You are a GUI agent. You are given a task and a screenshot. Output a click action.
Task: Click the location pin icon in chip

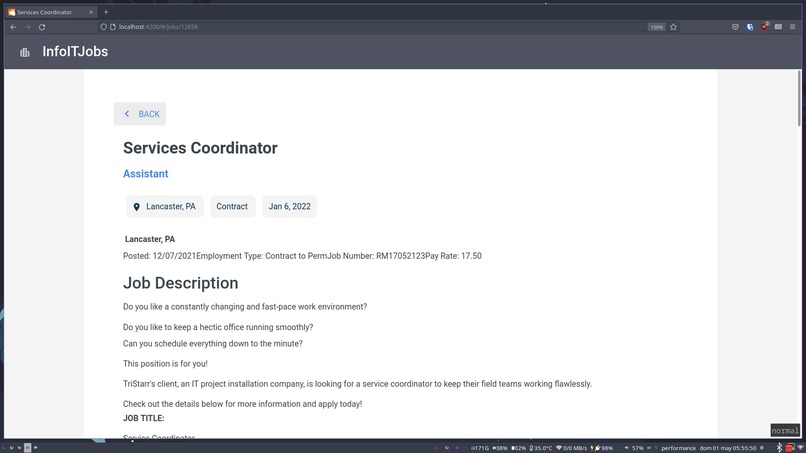(x=136, y=207)
